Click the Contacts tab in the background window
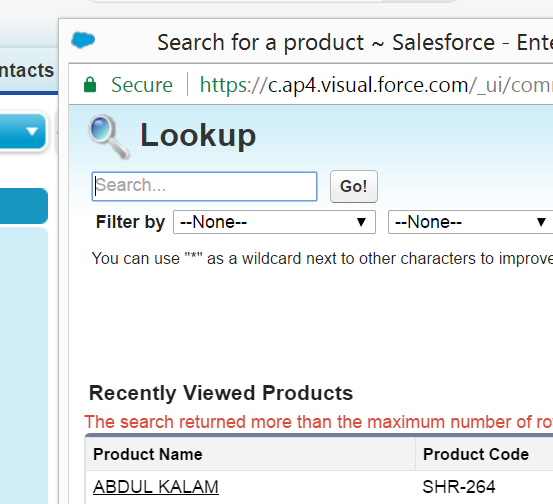The image size is (553, 504). (x=27, y=70)
